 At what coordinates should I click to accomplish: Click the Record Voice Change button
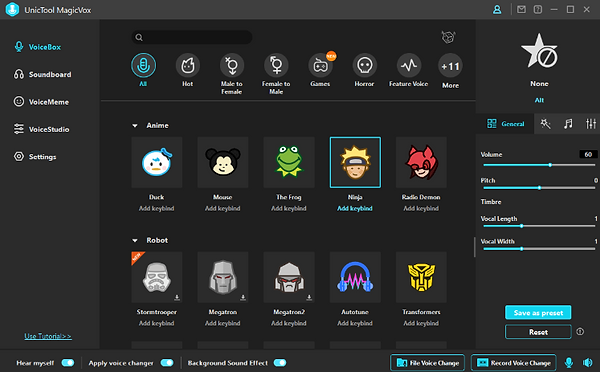514,362
